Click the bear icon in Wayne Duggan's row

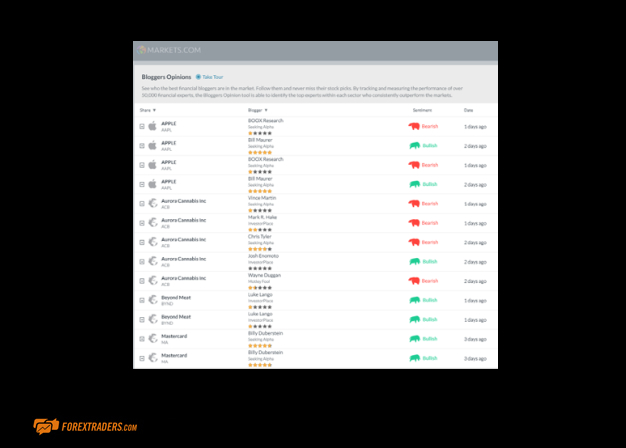[414, 281]
